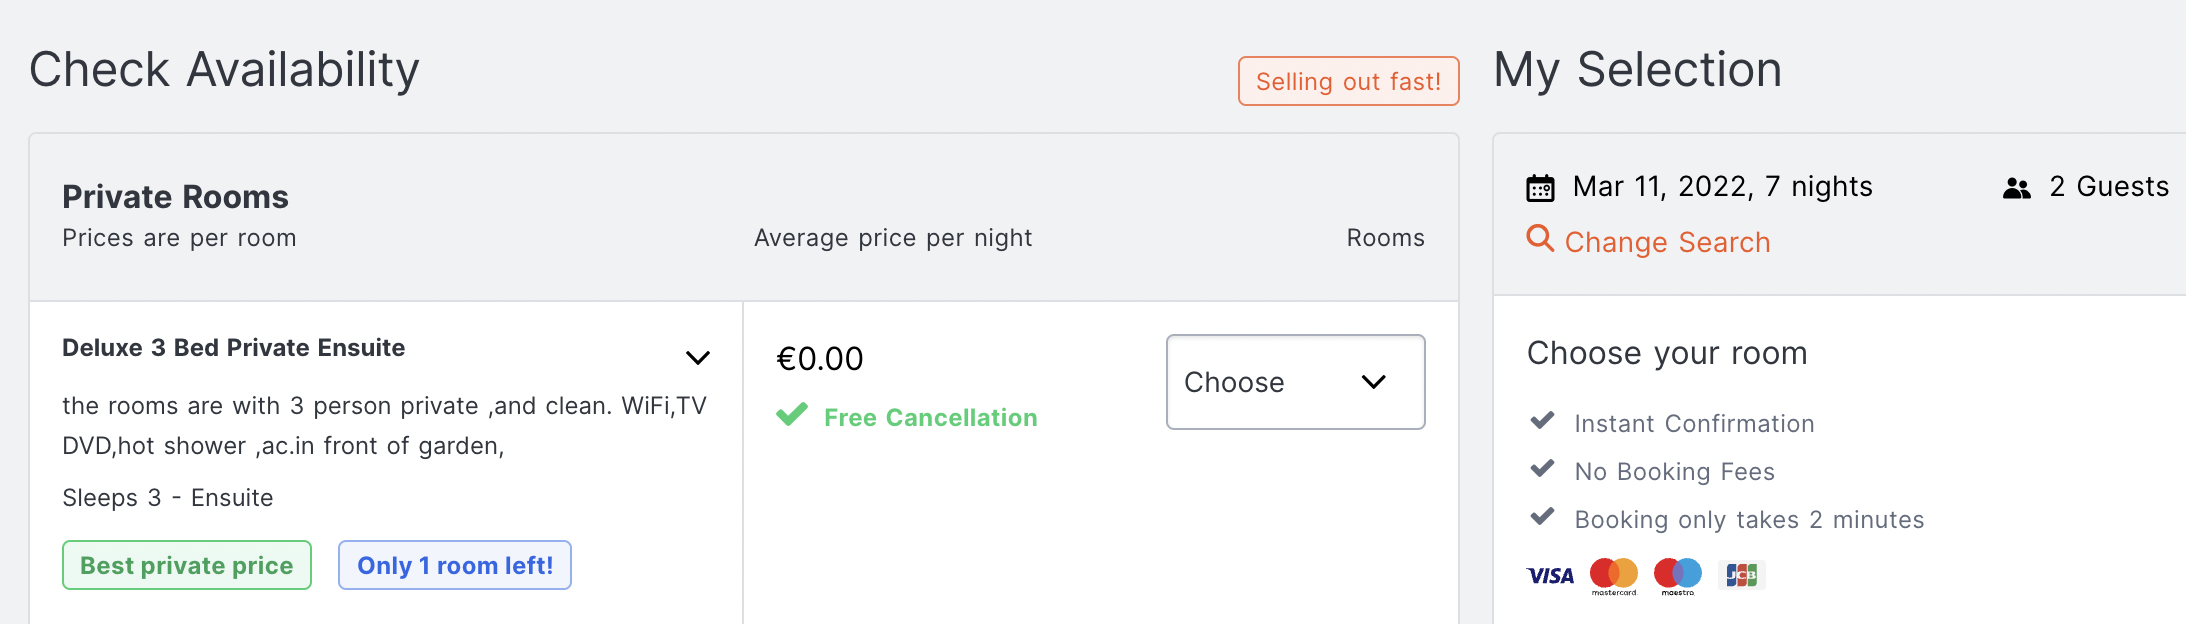Open the Choose rooms dropdown

(1296, 382)
